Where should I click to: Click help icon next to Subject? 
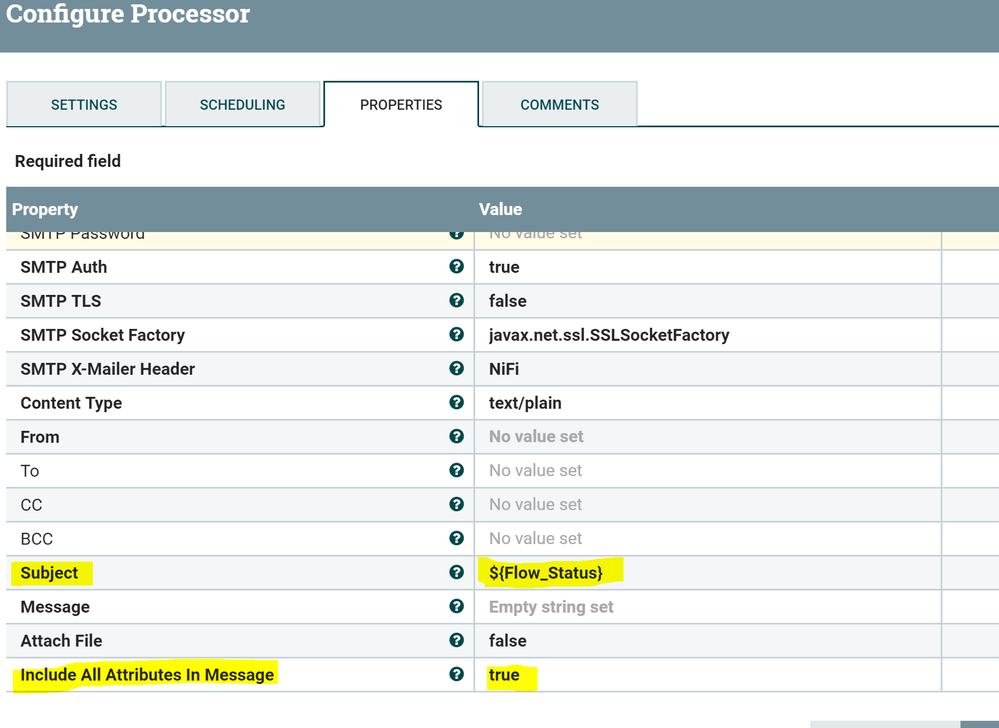click(x=457, y=573)
